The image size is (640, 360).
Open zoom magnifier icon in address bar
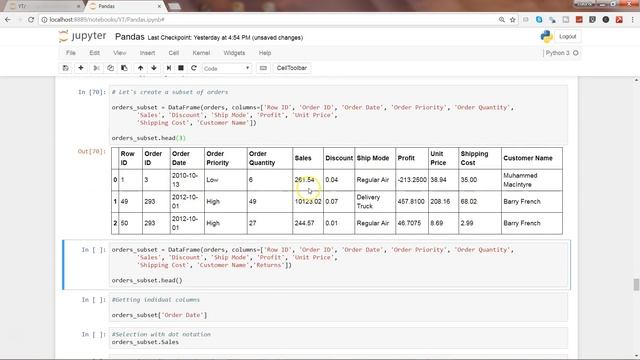click(502, 20)
